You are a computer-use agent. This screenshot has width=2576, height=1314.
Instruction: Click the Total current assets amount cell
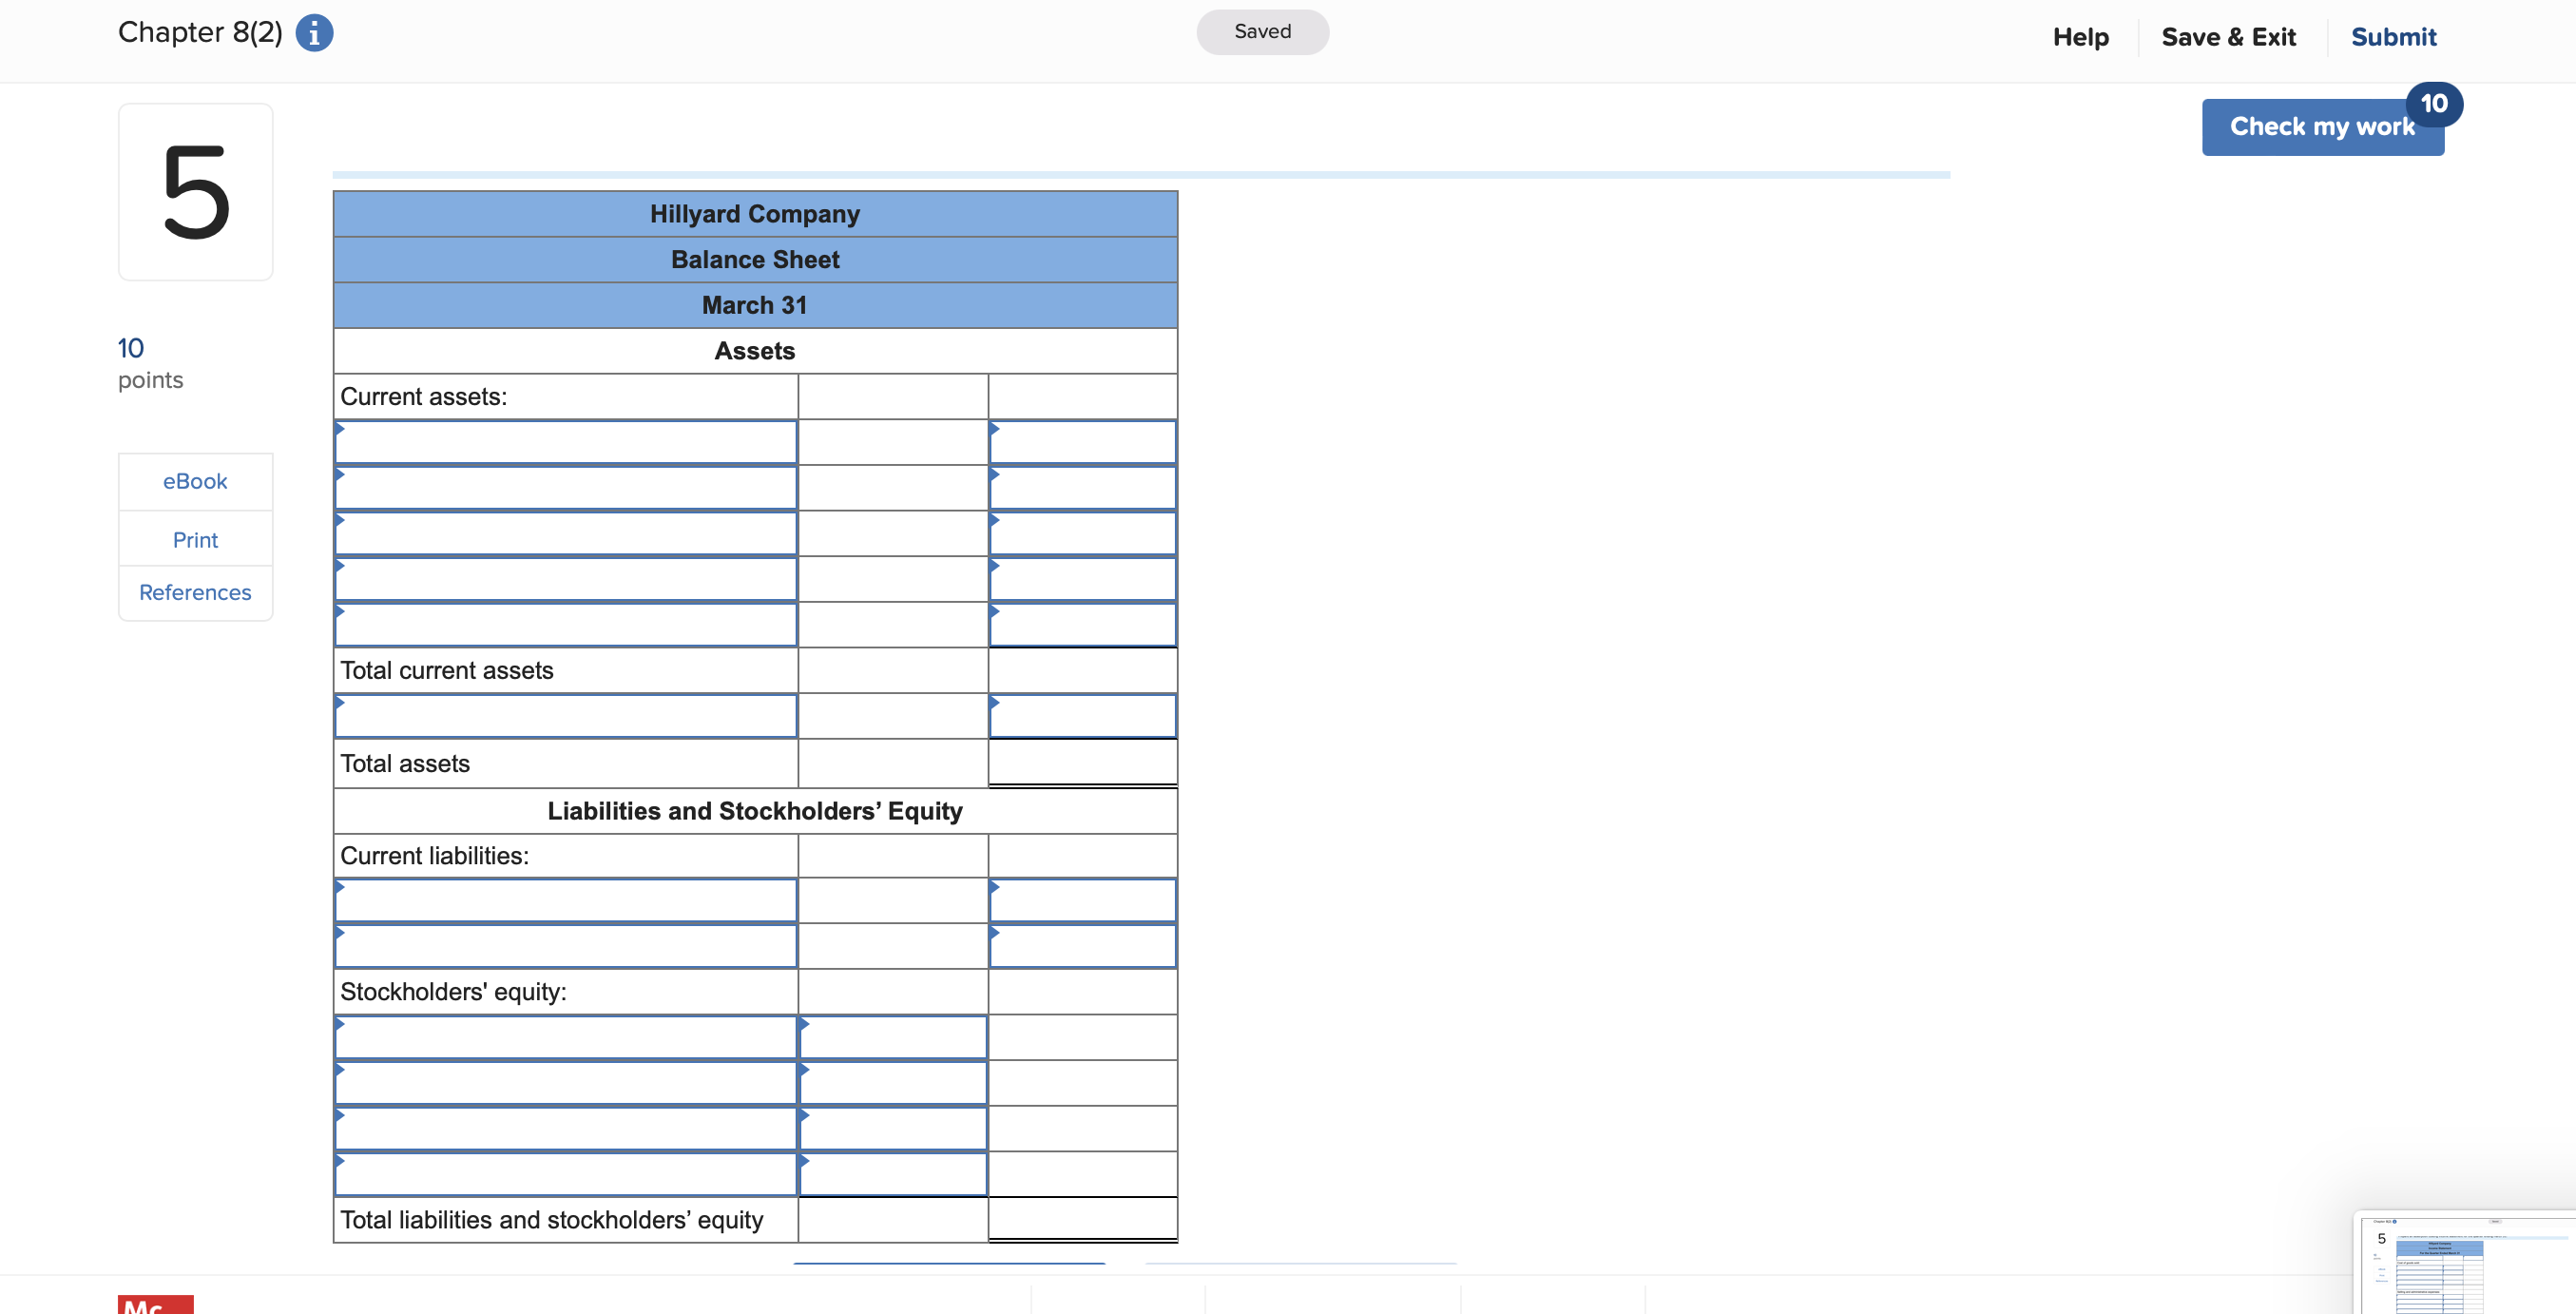[1082, 670]
